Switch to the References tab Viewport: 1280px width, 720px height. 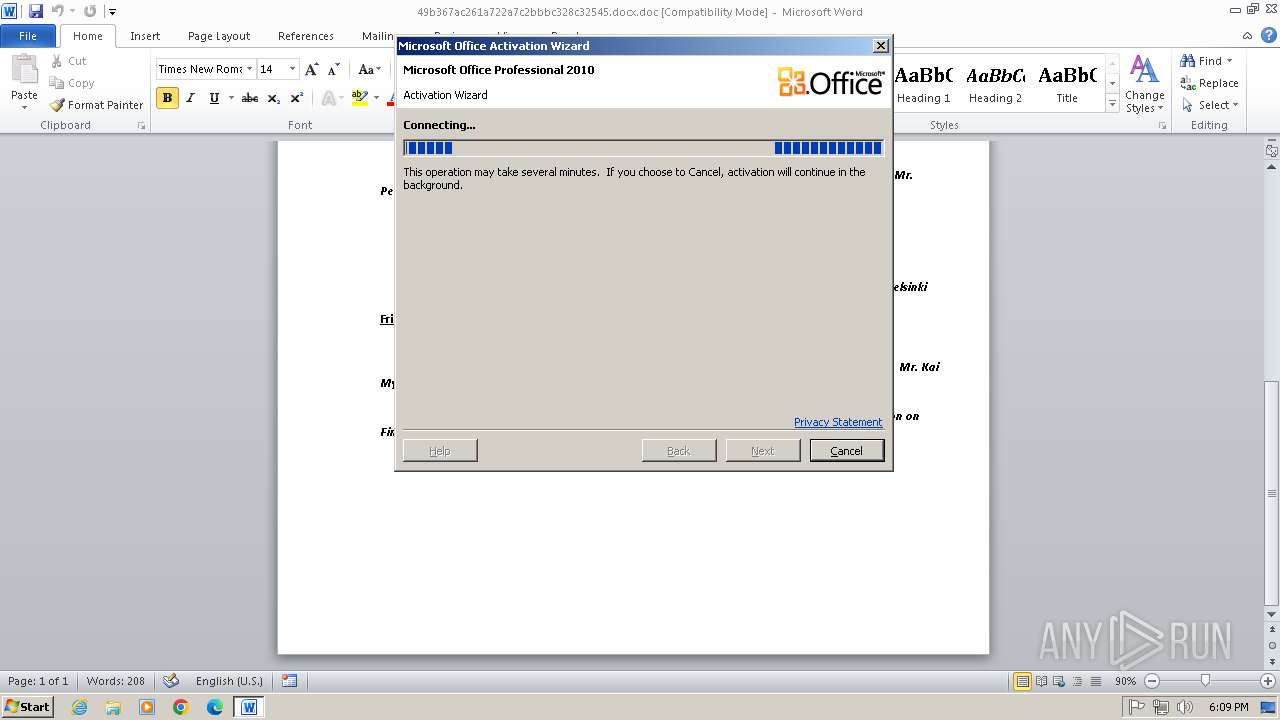pos(306,36)
